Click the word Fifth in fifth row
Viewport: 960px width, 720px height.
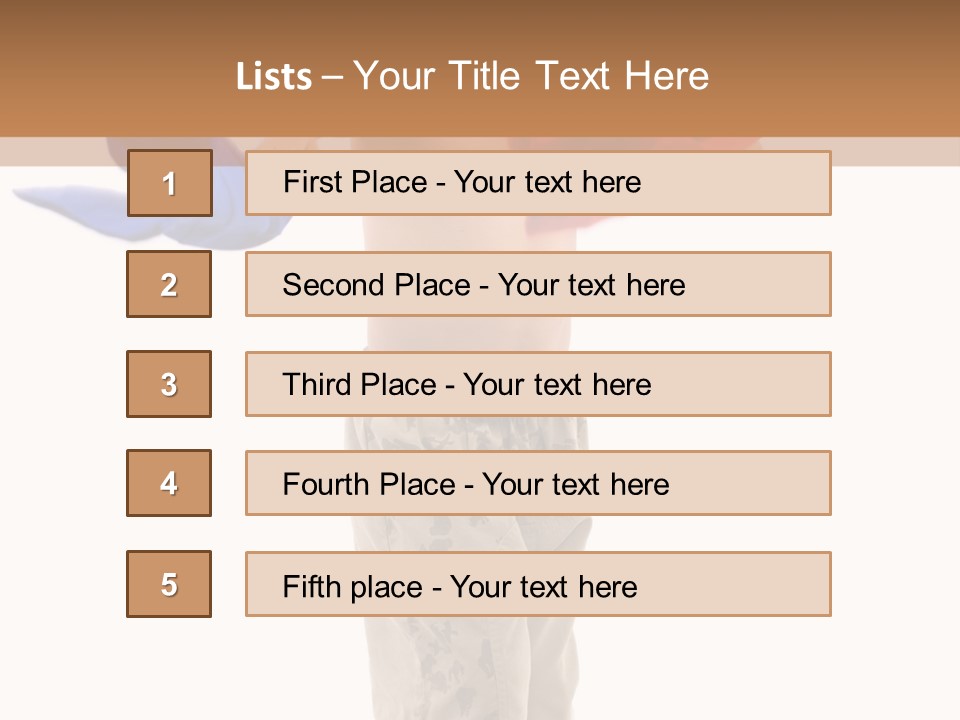[310, 586]
